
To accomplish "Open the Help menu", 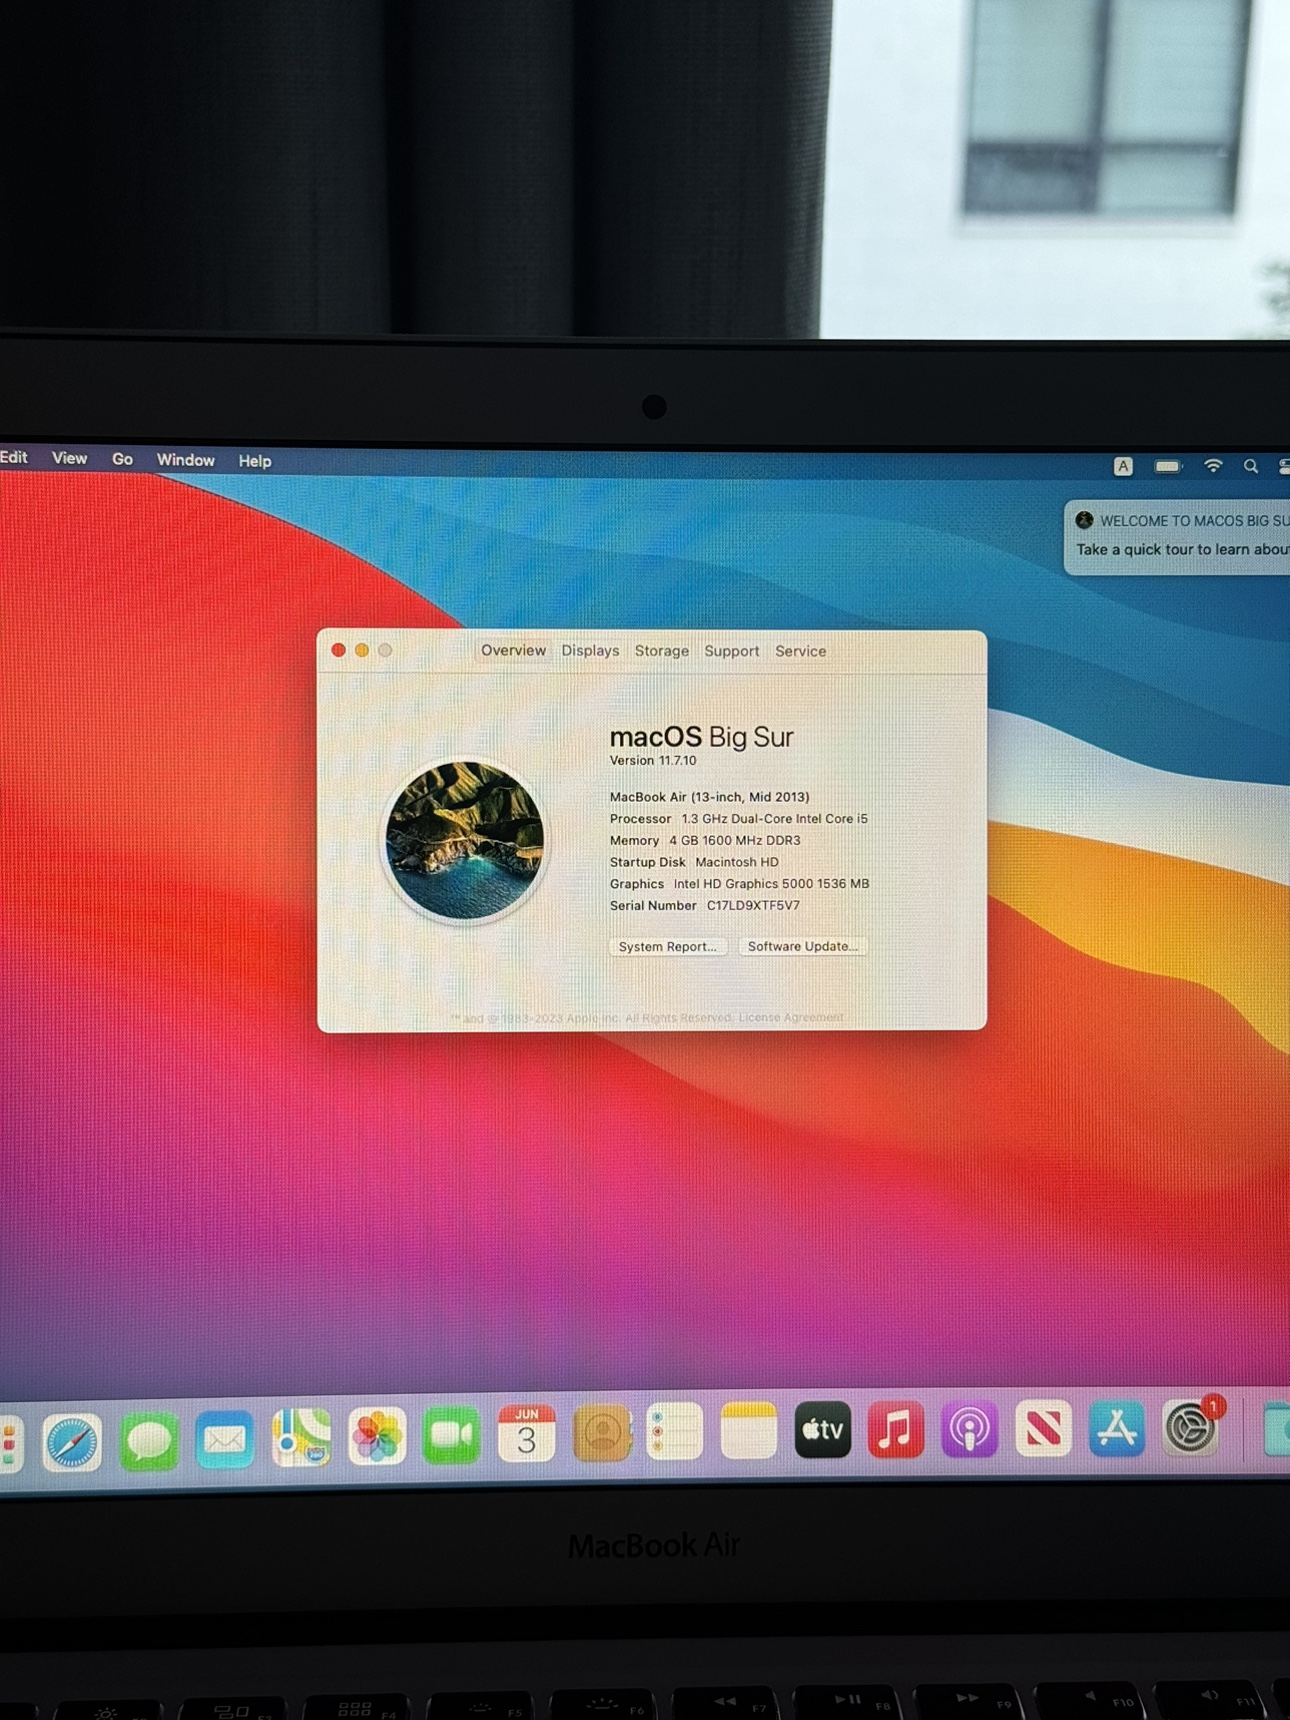I will [255, 461].
